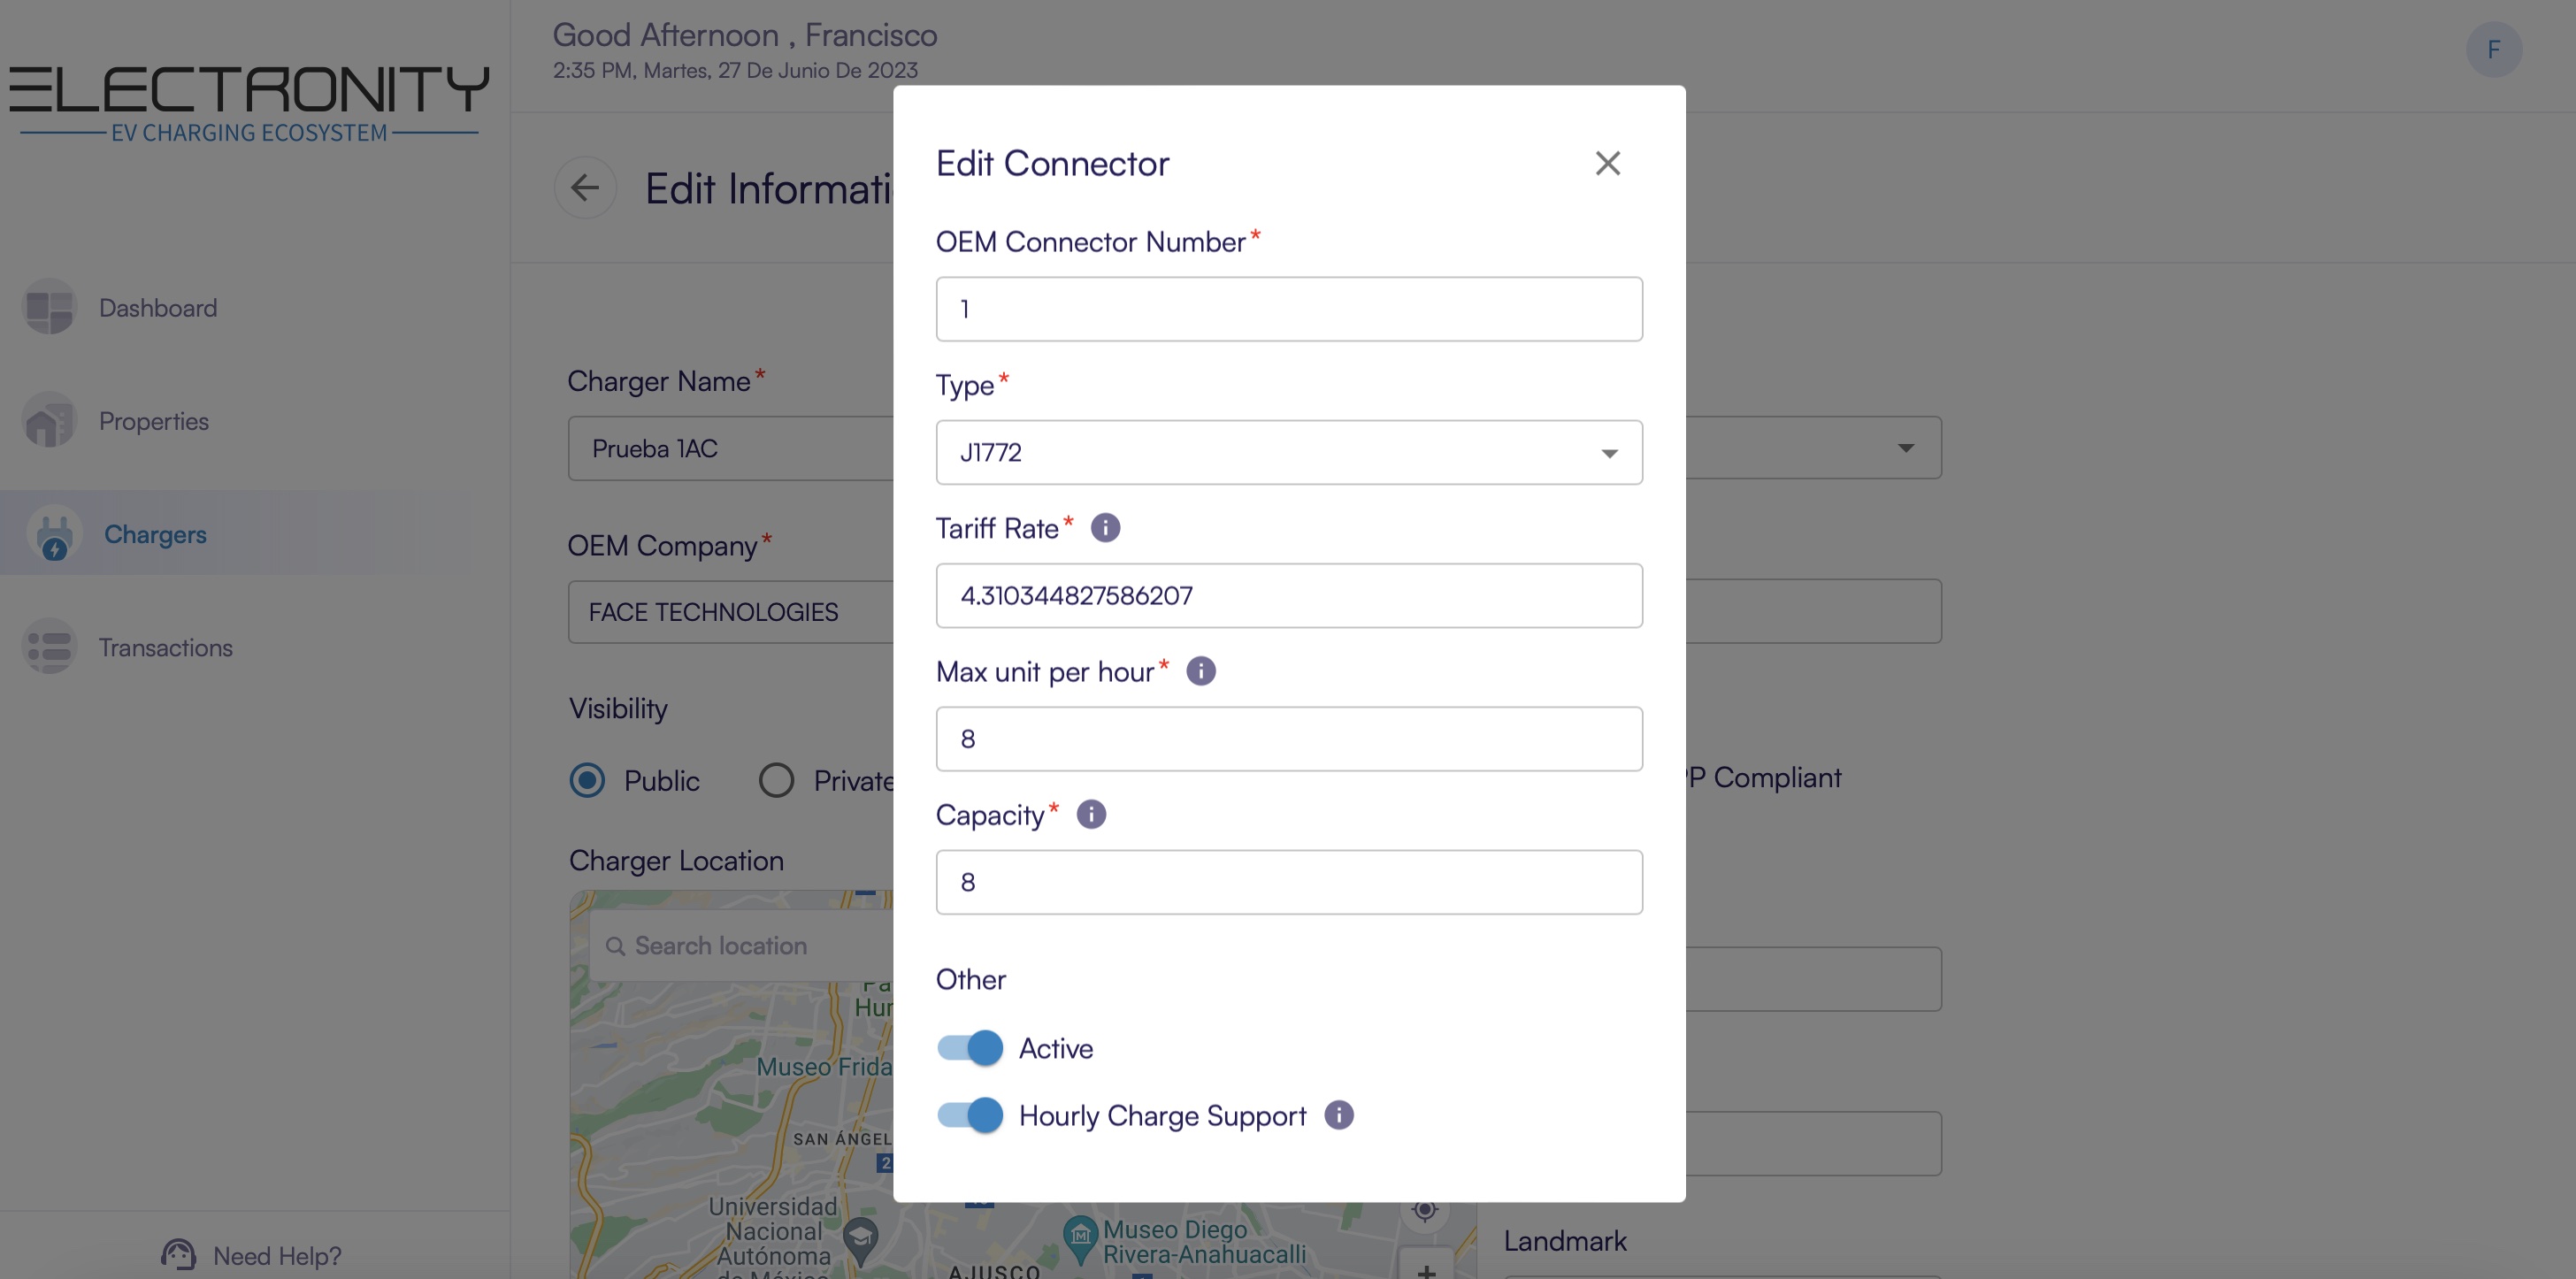Click the back arrow beside Edit Information
The width and height of the screenshot is (2576, 1279).
tap(585, 188)
